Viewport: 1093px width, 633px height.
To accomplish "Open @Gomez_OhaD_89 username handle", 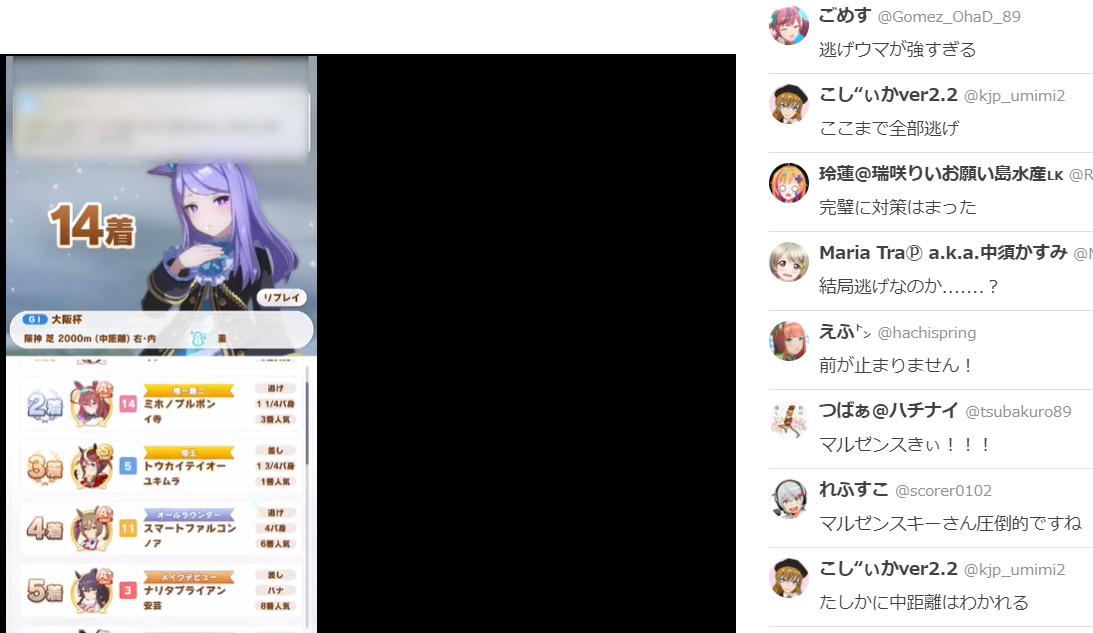I will point(949,17).
